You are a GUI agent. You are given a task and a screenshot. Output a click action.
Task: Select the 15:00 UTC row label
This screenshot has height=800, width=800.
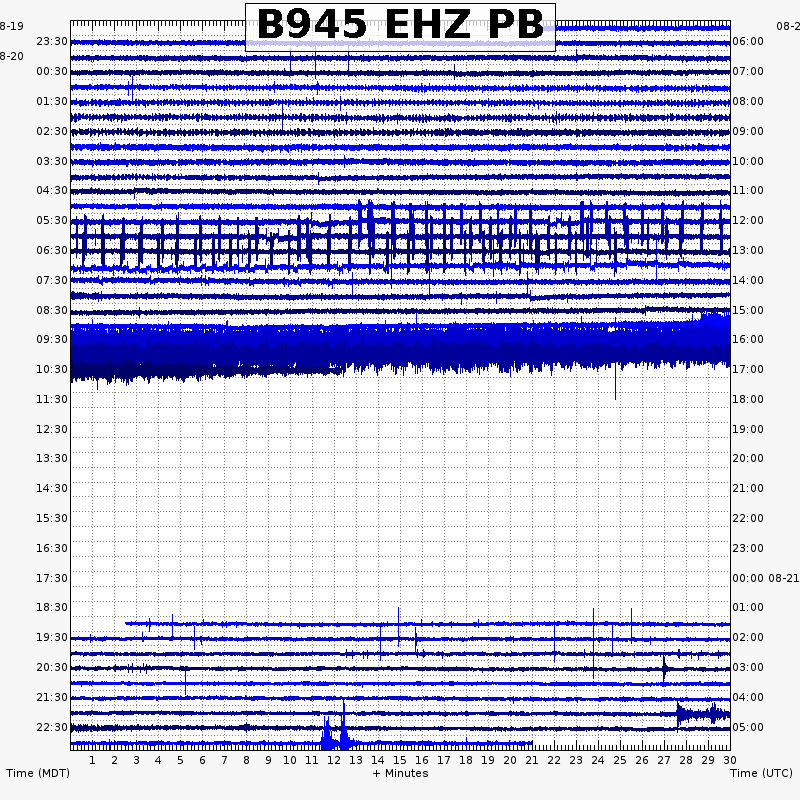(x=748, y=310)
